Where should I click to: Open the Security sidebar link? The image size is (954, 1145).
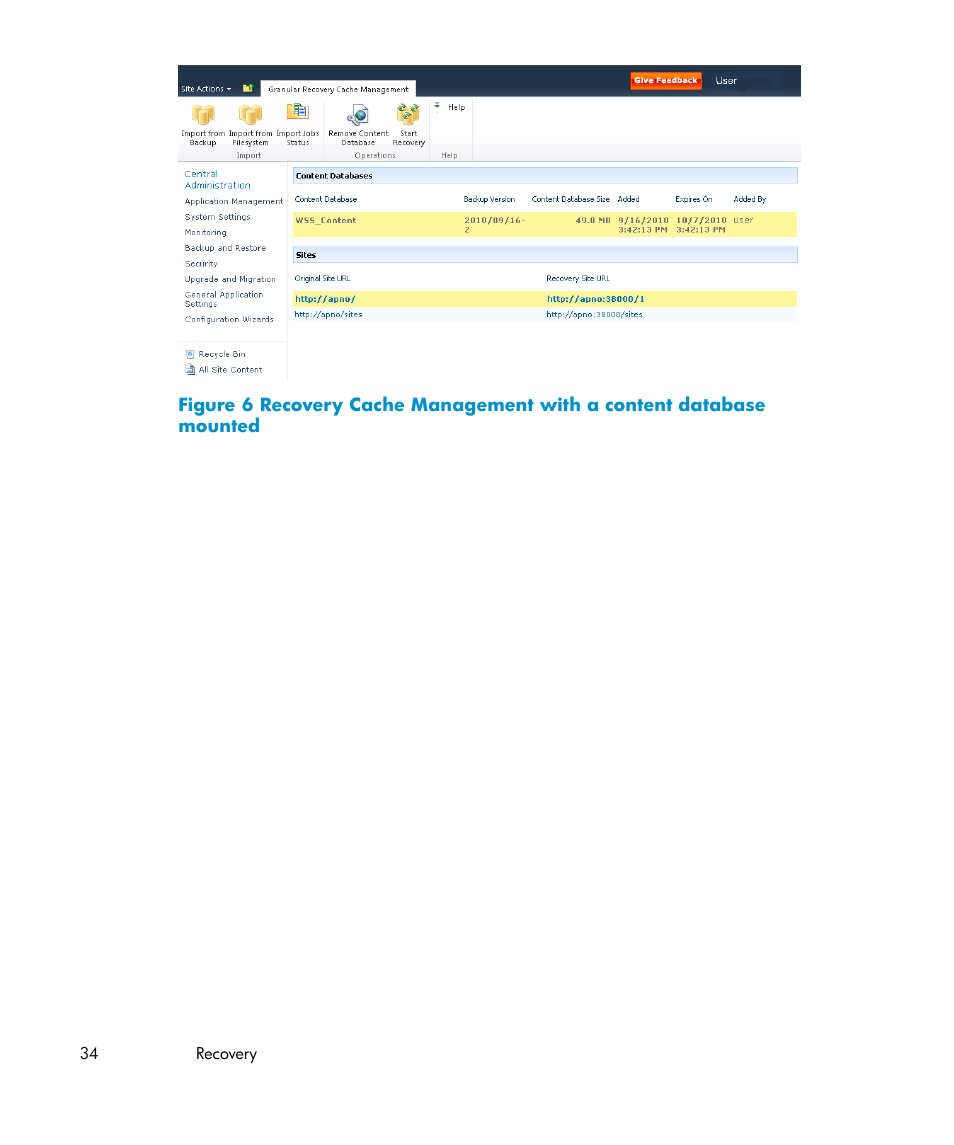tap(201, 264)
